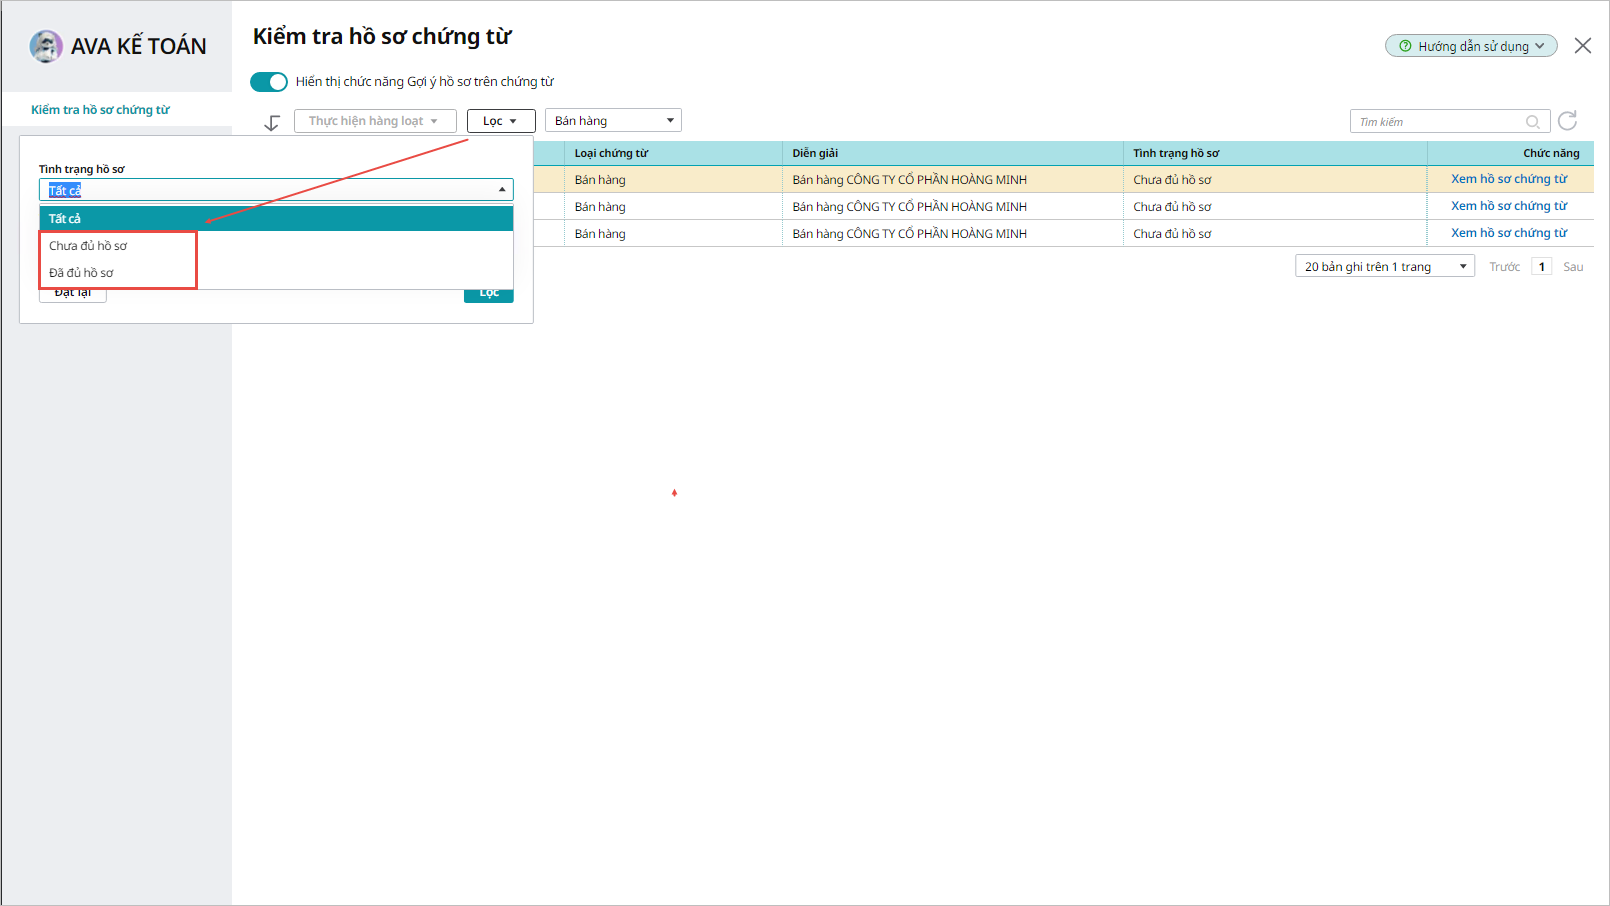The image size is (1610, 906).
Task: Toggle off Hiển thị chức năng Gợi ý hồ sơ
Action: point(268,82)
